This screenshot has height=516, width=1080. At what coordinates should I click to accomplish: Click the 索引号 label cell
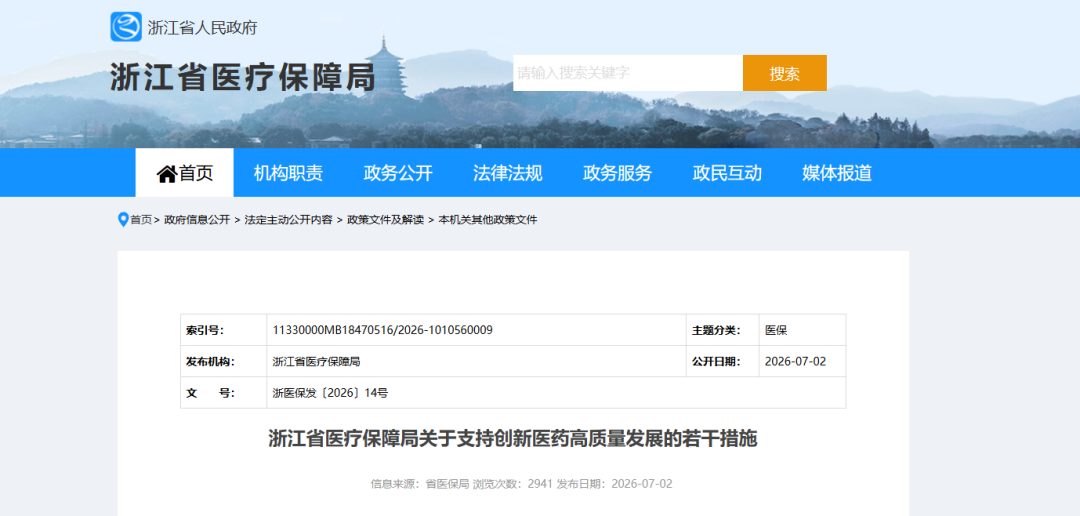pyautogui.click(x=224, y=330)
